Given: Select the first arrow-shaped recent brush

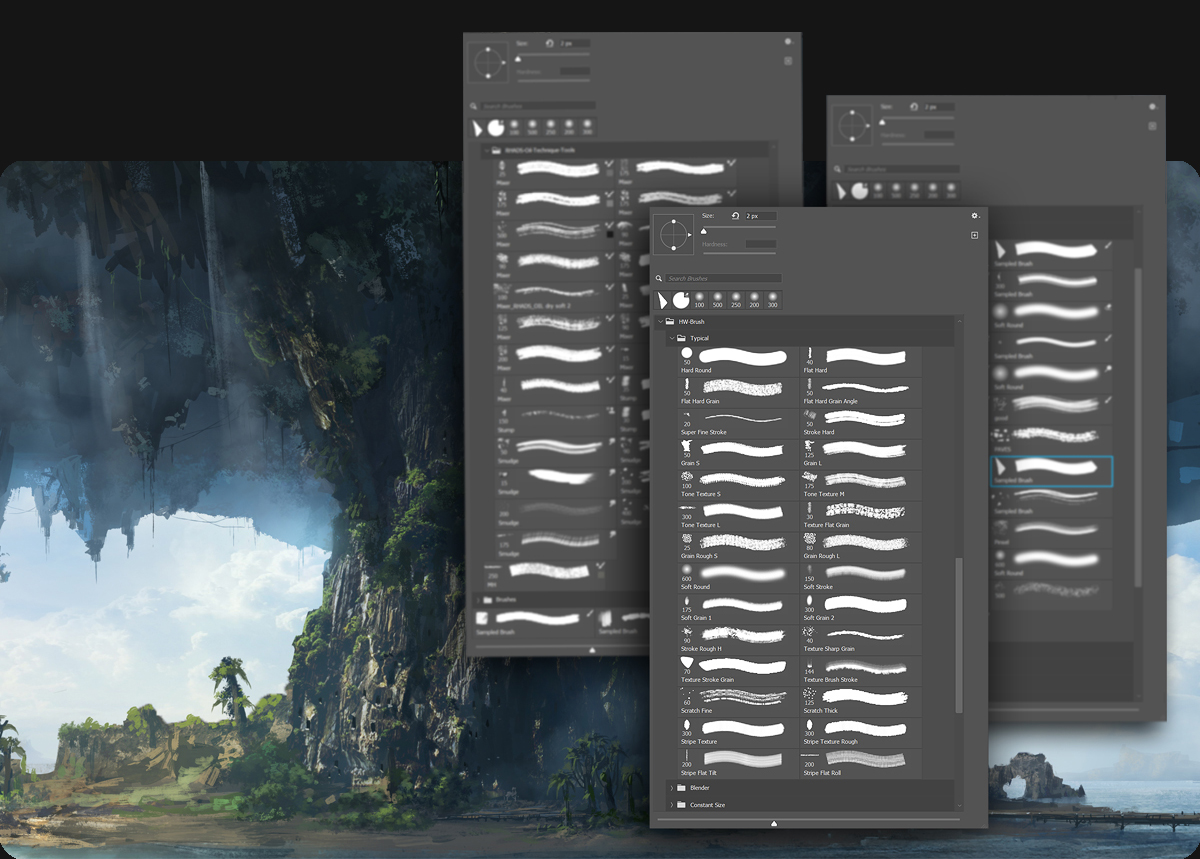Looking at the screenshot, I should click(662, 300).
